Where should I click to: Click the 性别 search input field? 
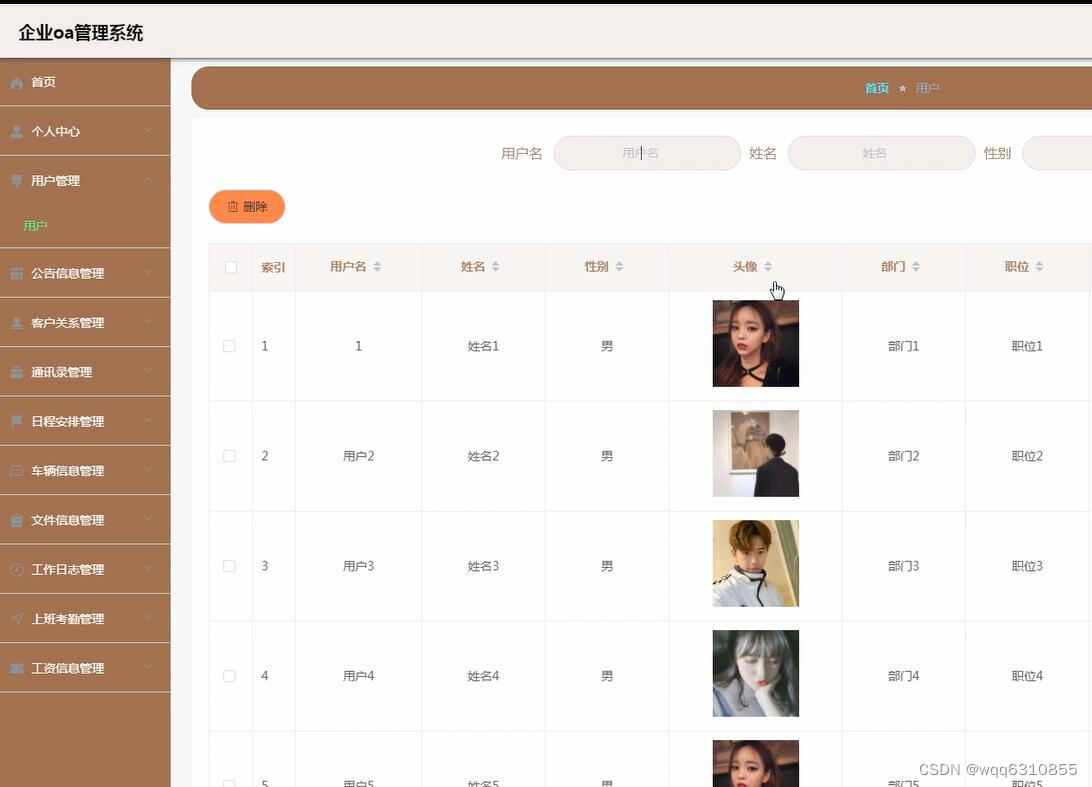tap(1057, 153)
